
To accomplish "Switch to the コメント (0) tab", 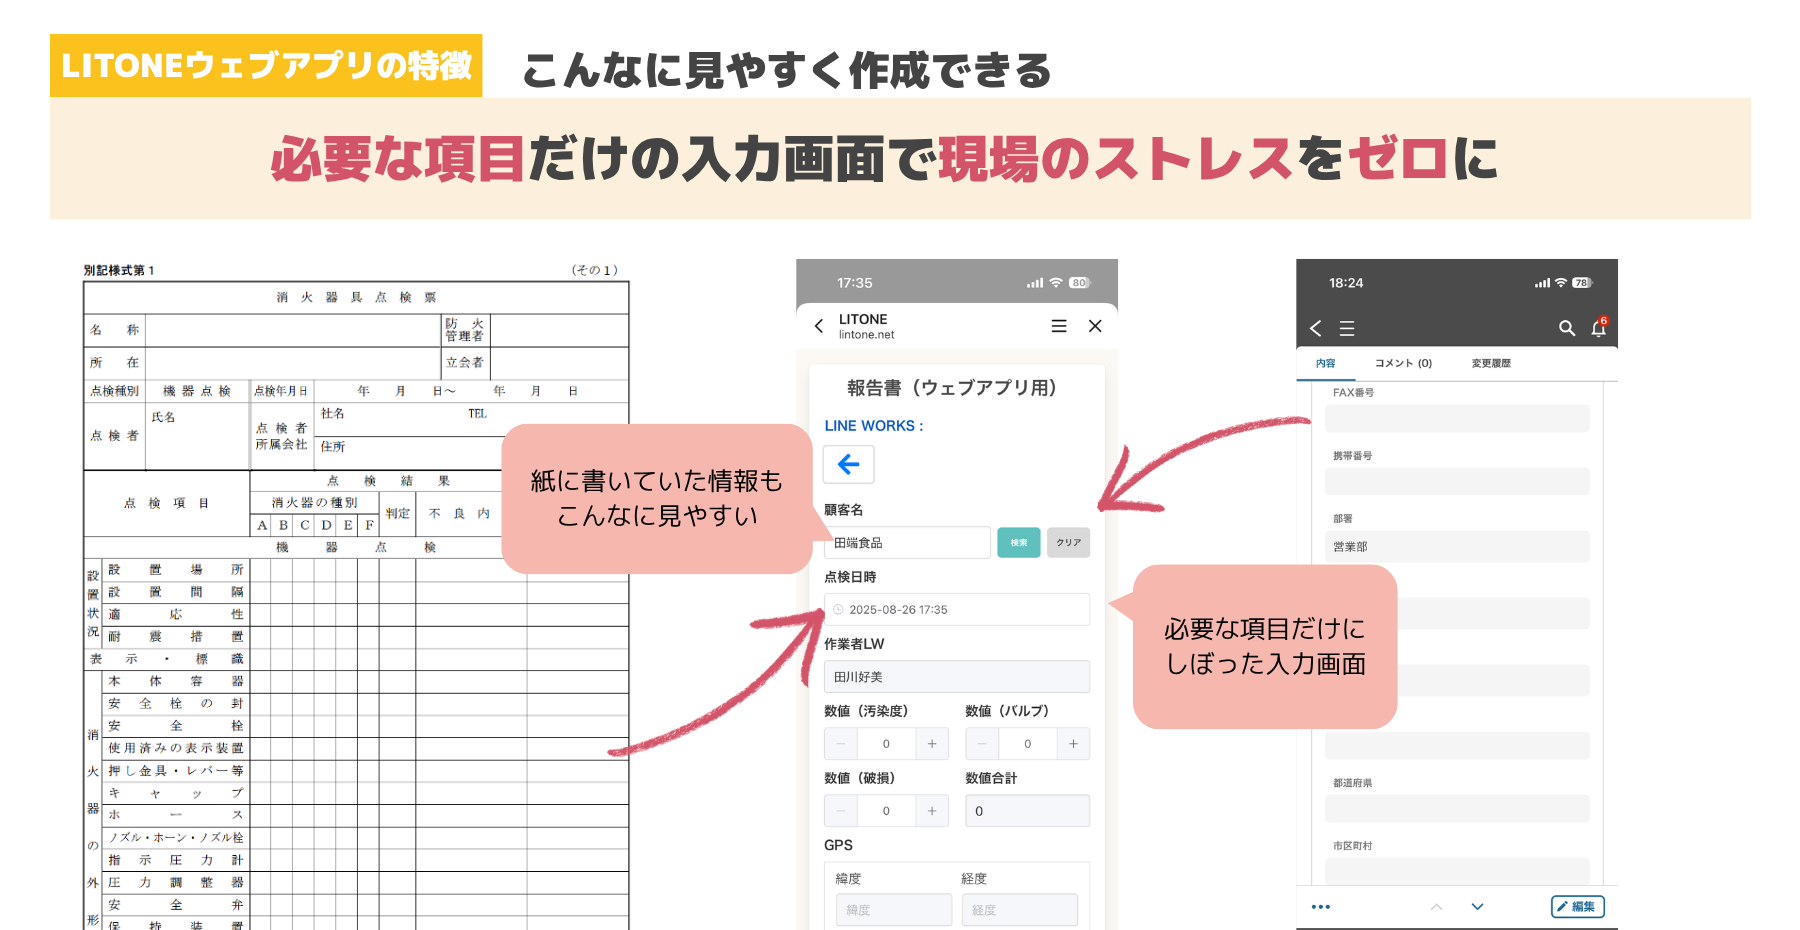I will point(1403,363).
